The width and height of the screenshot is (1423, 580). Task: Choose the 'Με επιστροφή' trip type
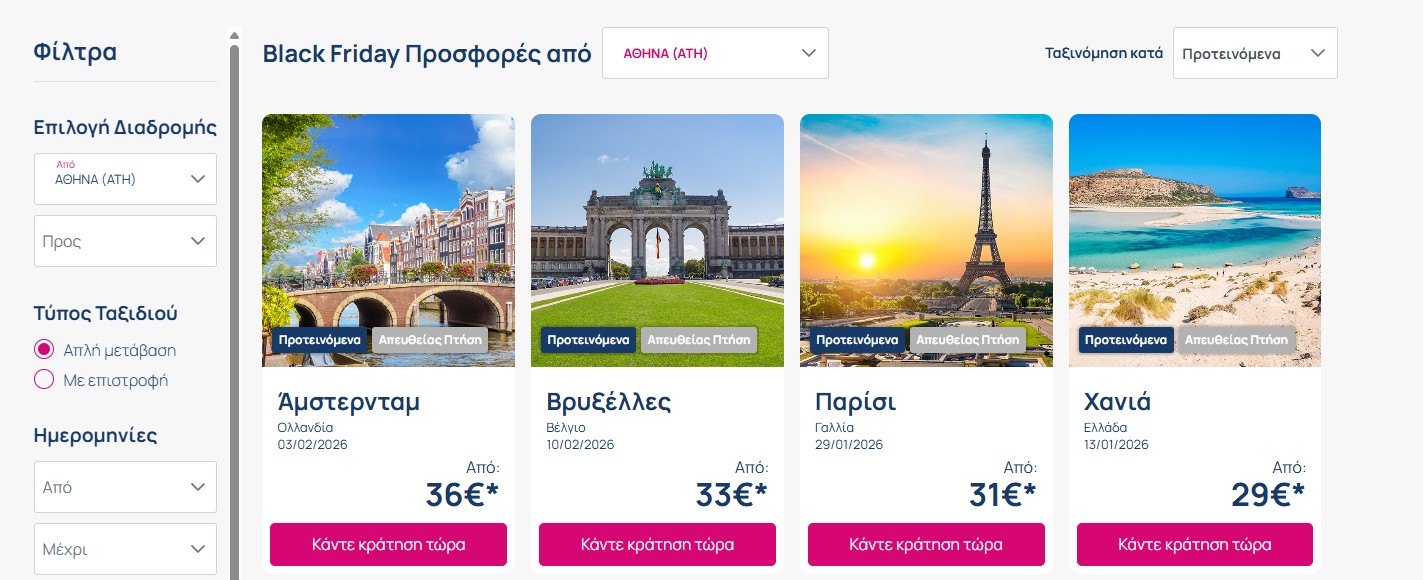[44, 380]
